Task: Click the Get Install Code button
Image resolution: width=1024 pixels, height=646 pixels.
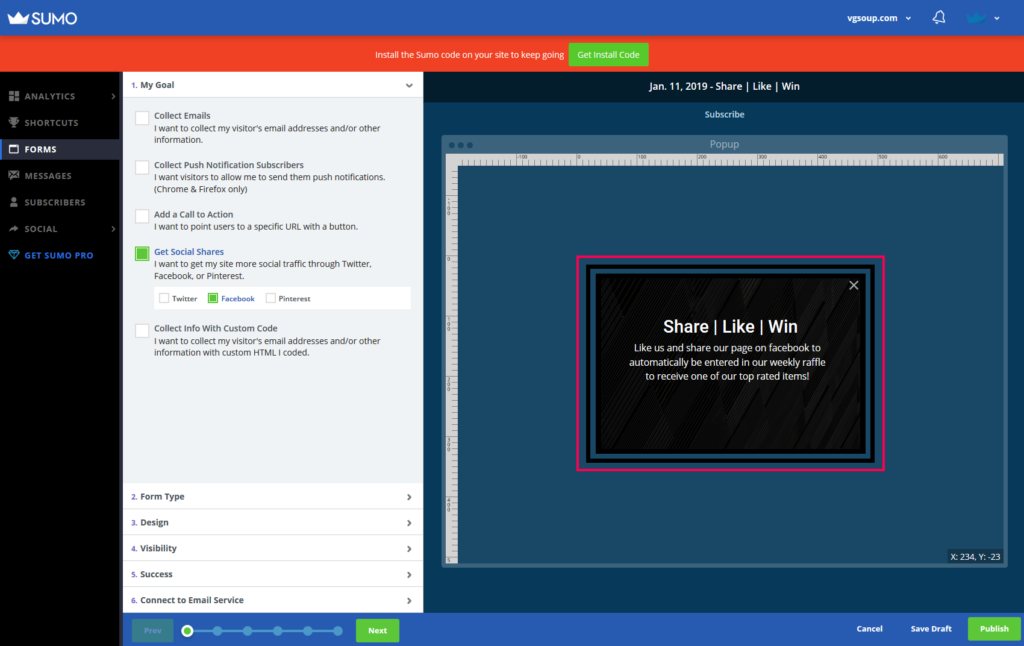Action: click(x=609, y=55)
